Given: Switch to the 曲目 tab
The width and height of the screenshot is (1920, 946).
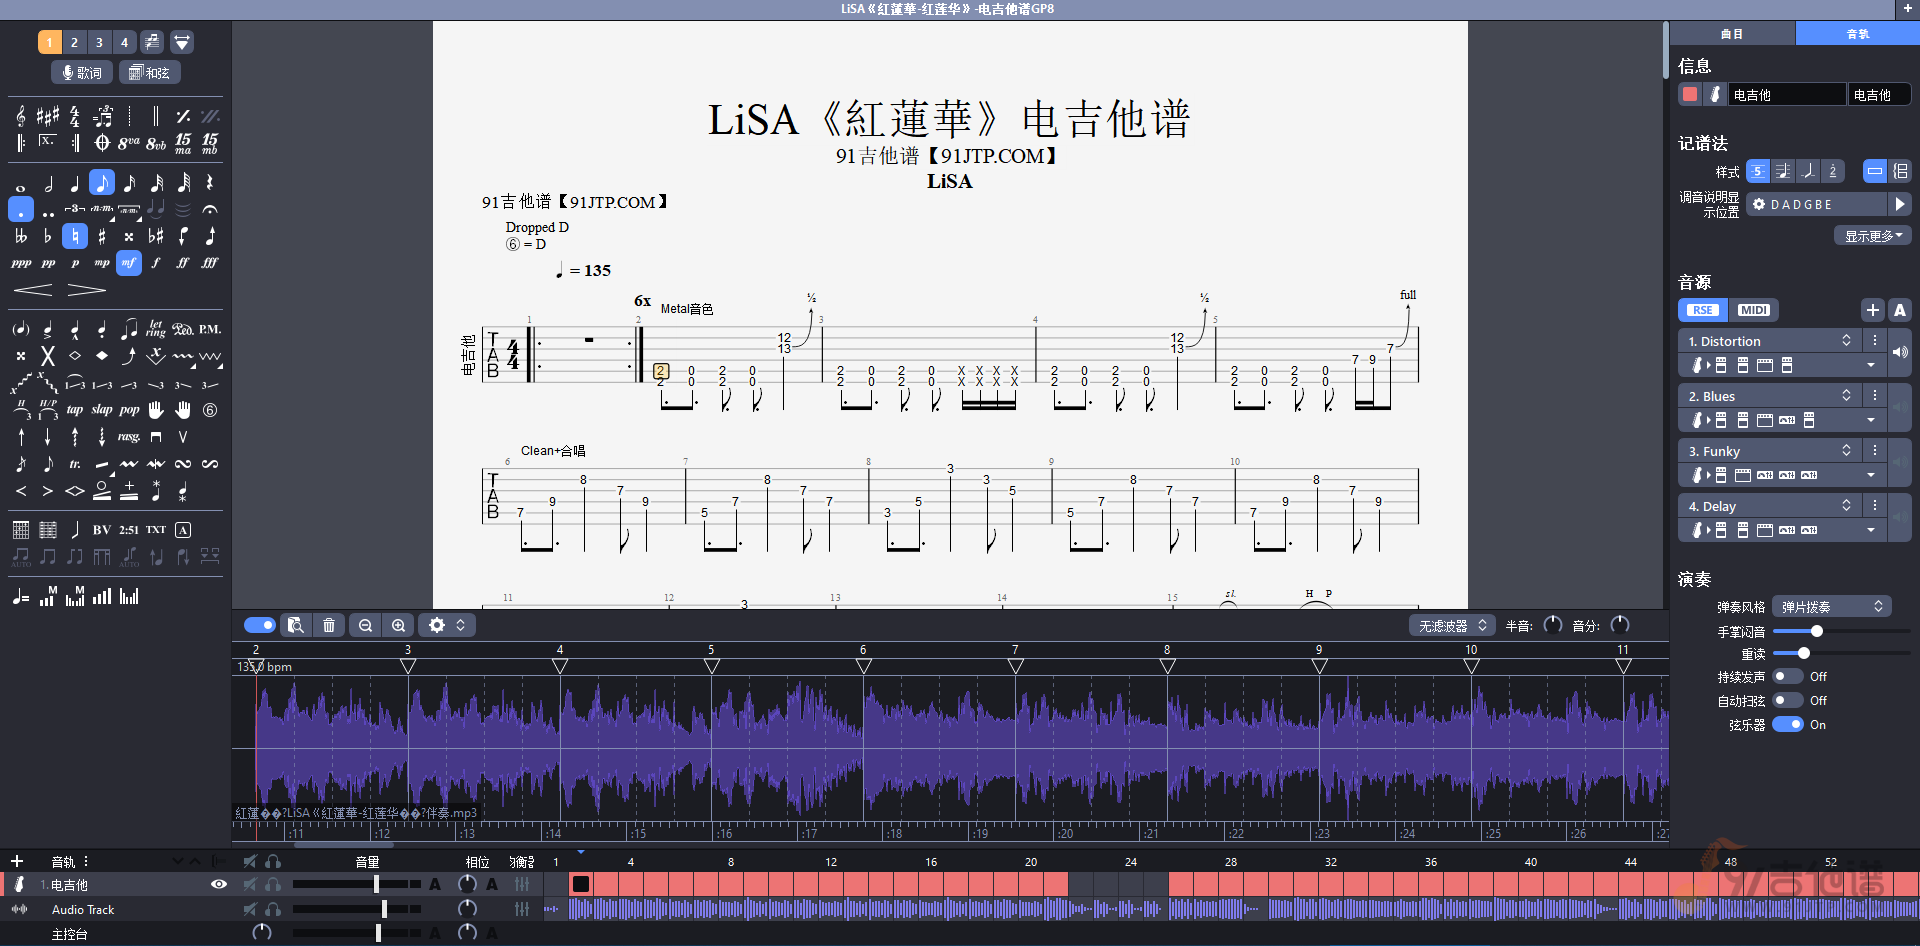Looking at the screenshot, I should click(1732, 34).
